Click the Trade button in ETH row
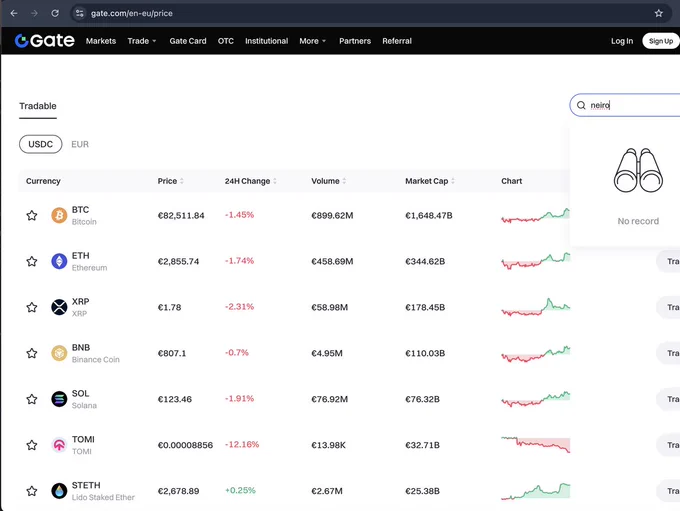The height and width of the screenshot is (511, 680). (668, 261)
